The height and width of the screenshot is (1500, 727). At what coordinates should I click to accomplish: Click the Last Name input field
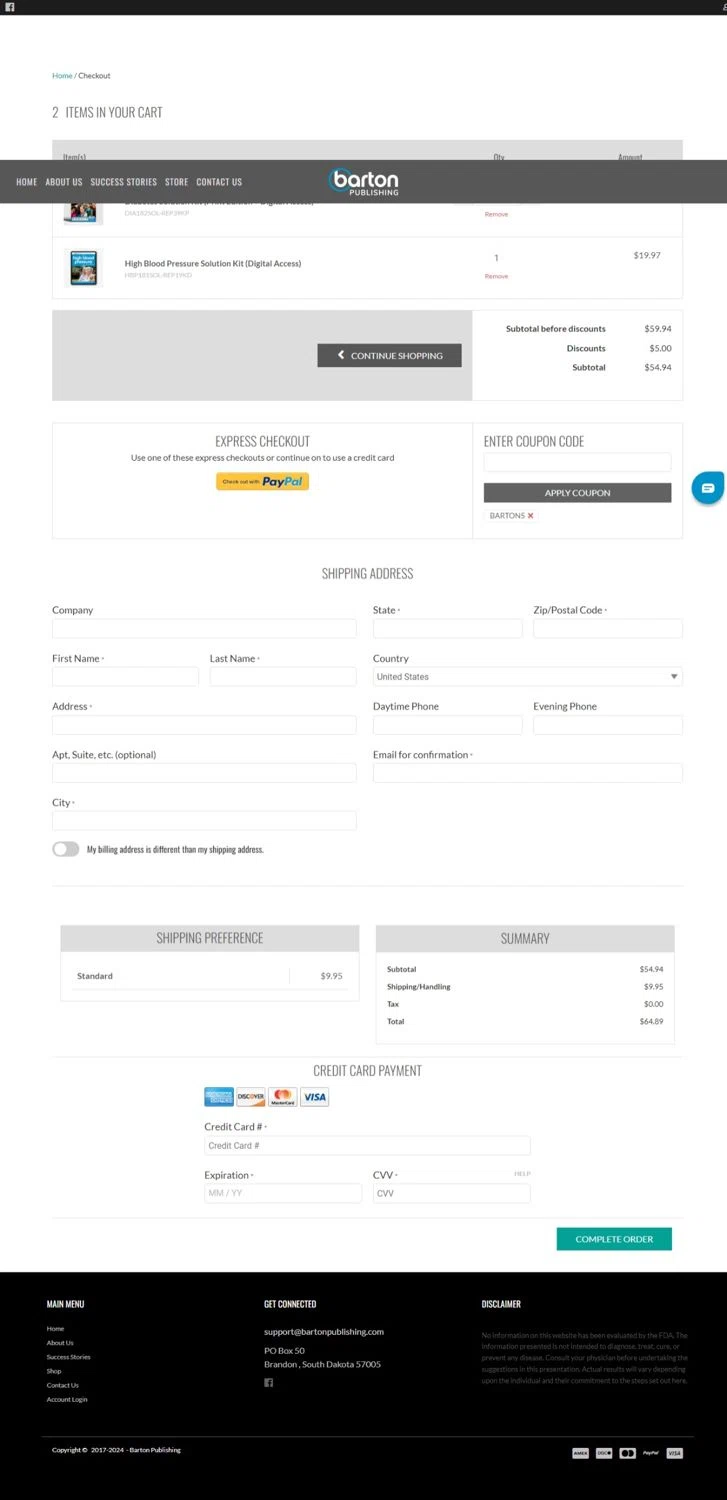(283, 677)
